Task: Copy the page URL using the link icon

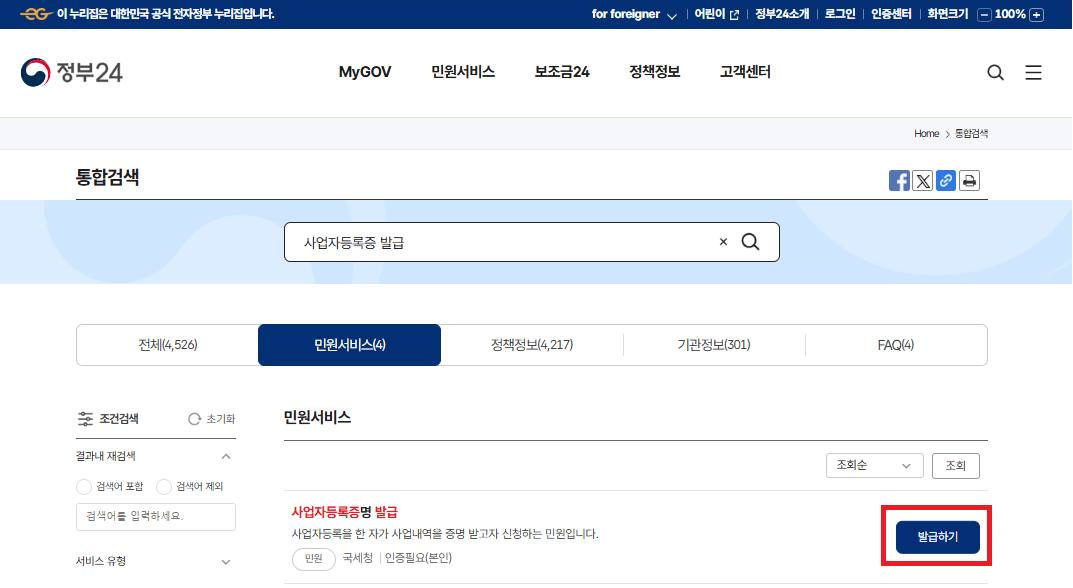Action: 945,180
